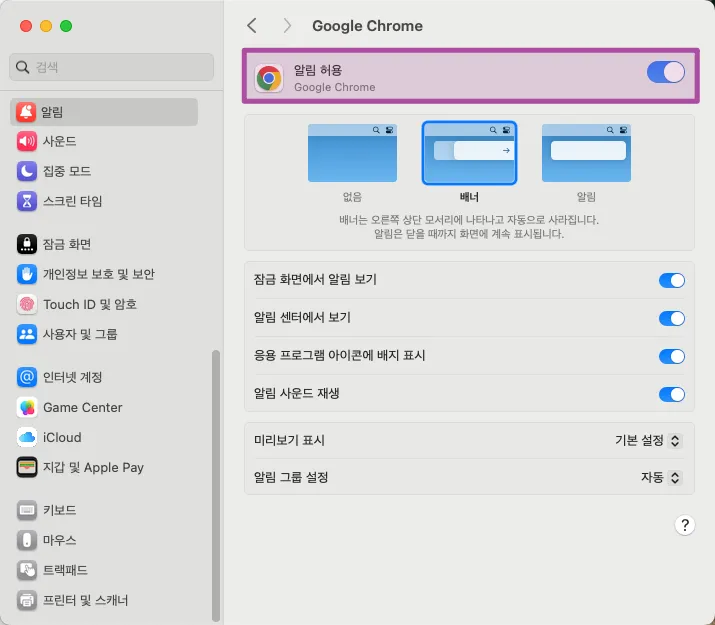The height and width of the screenshot is (625, 715).
Task: Select 사운드 in the sidebar
Action: pyautogui.click(x=60, y=141)
